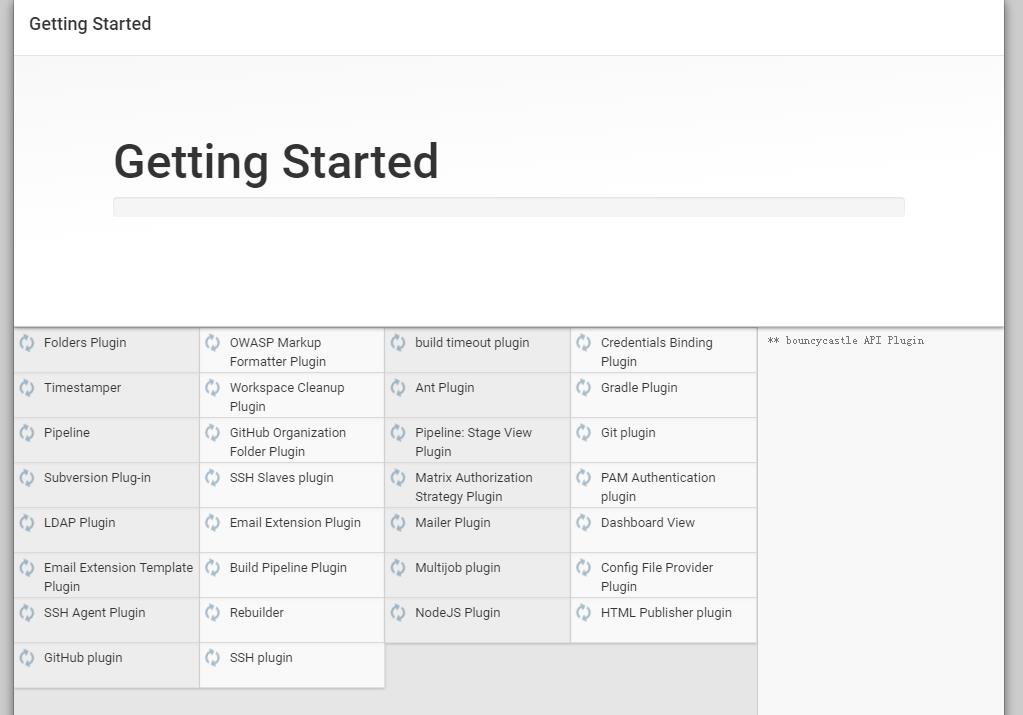Click the 'Mailer Plugin' text
The height and width of the screenshot is (715, 1023).
pyautogui.click(x=453, y=523)
